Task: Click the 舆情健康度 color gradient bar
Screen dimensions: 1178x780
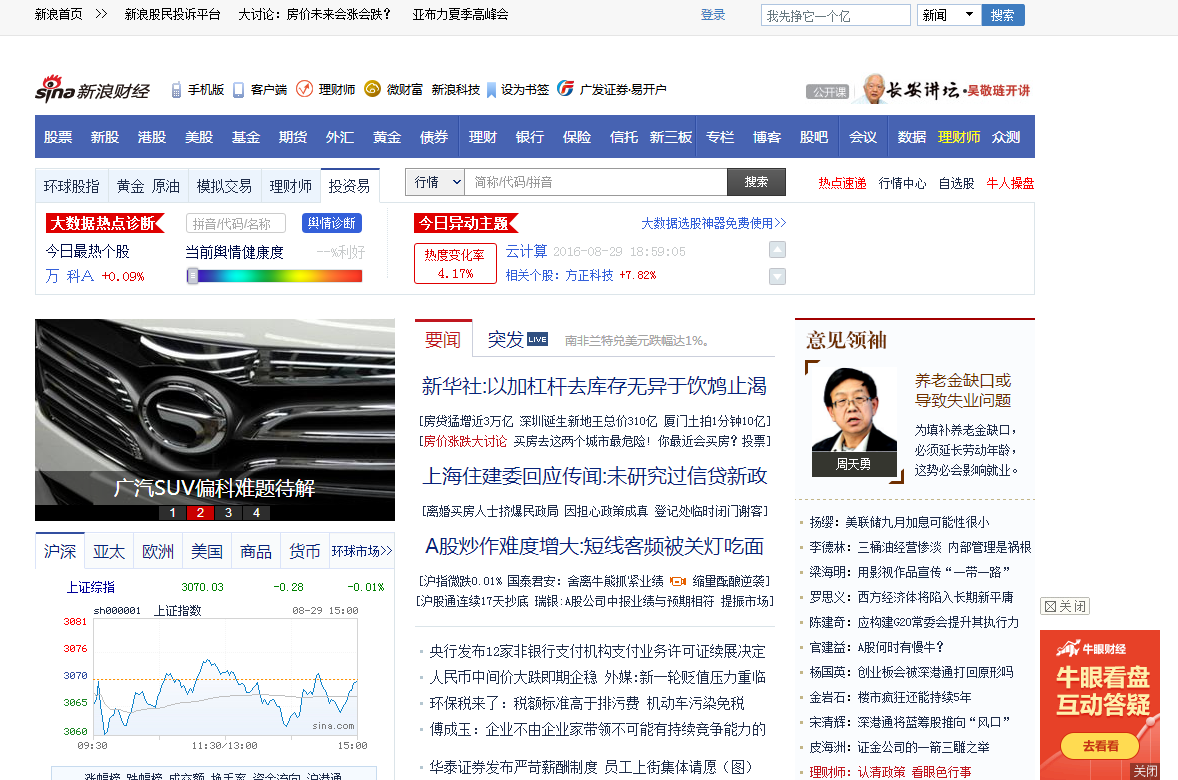Action: pos(275,276)
